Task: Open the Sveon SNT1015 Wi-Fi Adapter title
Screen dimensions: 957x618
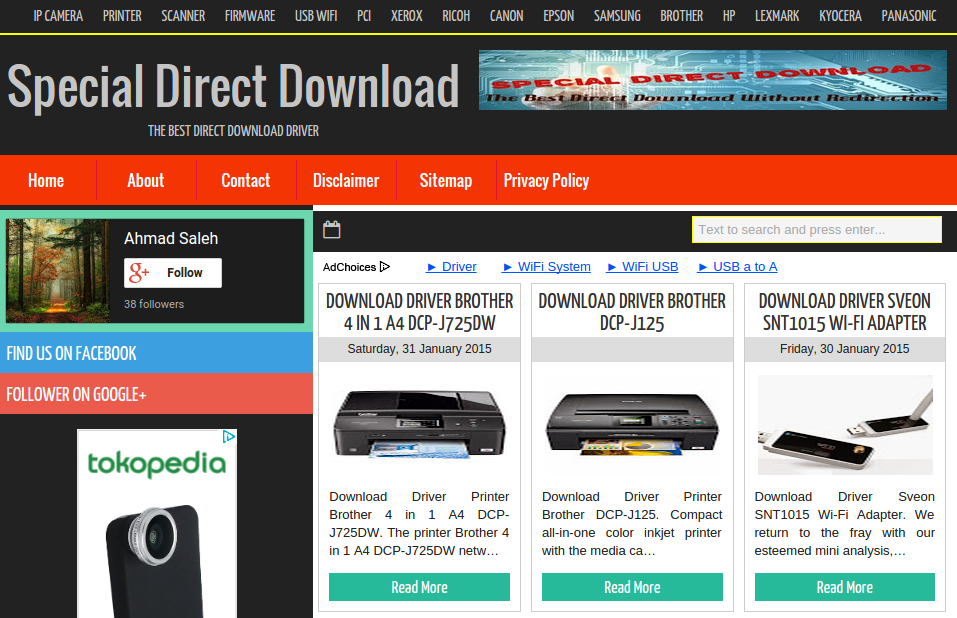Action: pyautogui.click(x=845, y=312)
